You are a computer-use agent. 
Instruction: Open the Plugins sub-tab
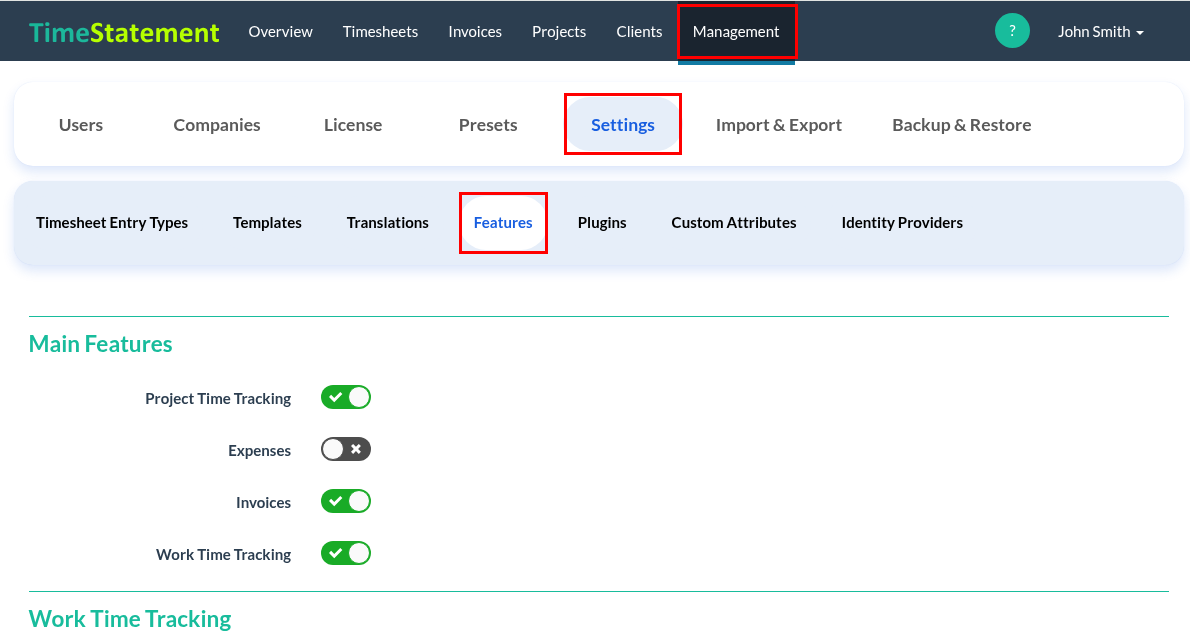pyautogui.click(x=602, y=222)
